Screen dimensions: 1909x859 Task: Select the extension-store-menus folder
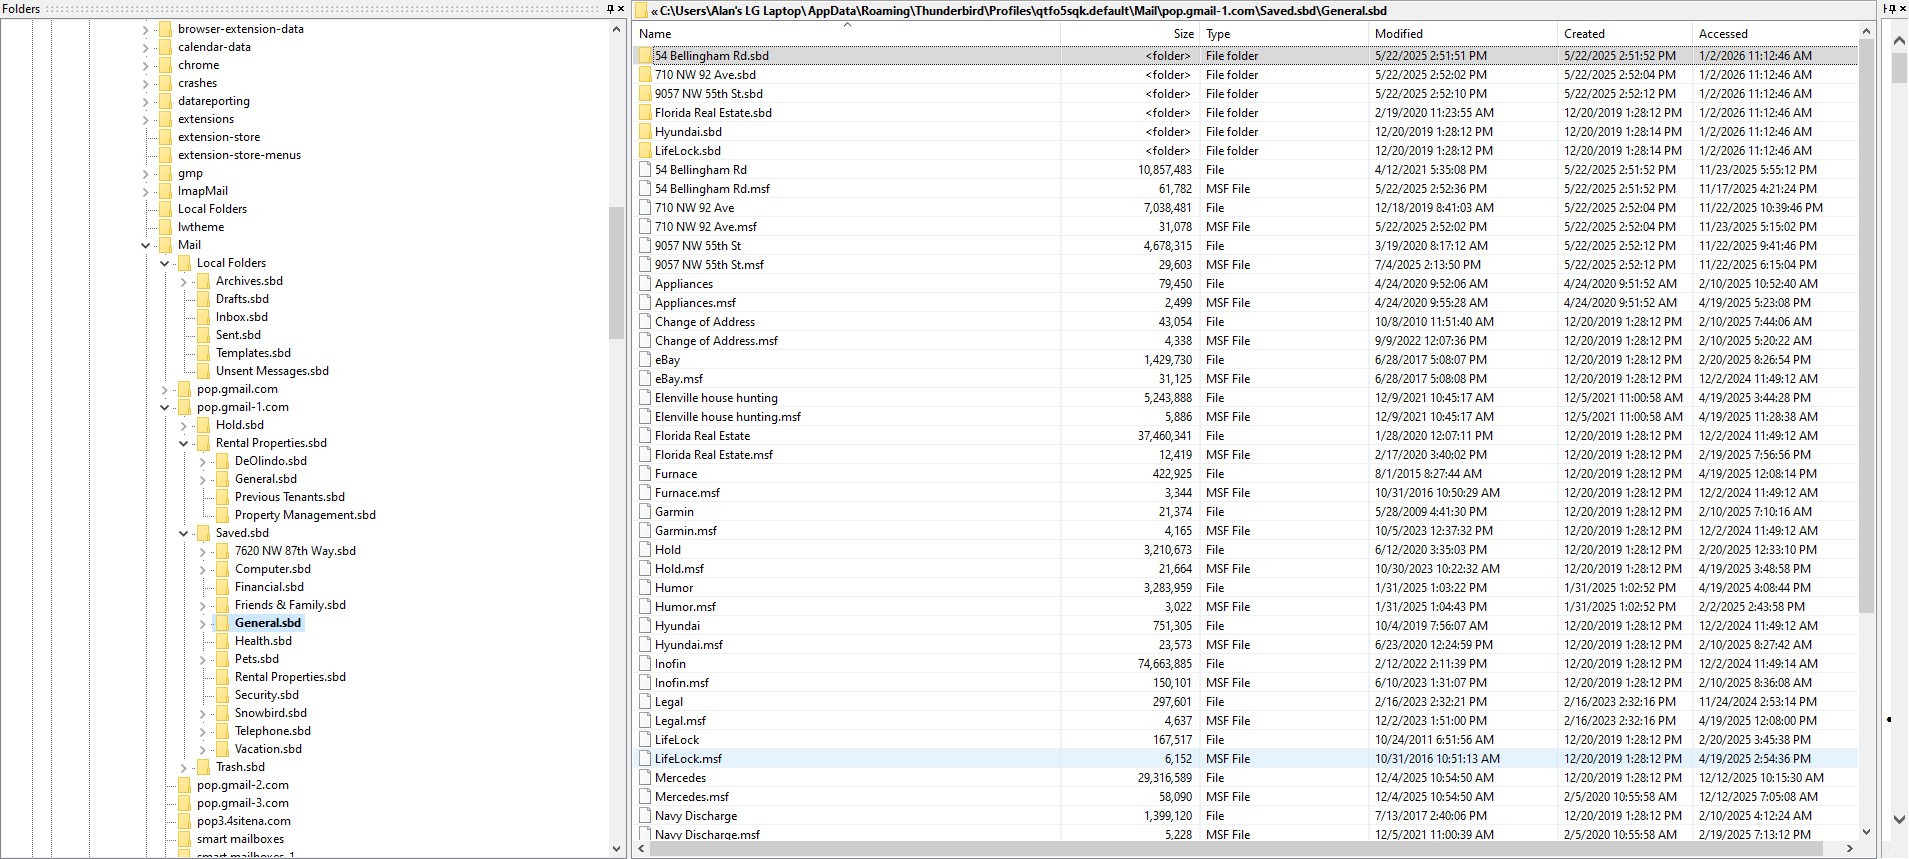point(239,155)
